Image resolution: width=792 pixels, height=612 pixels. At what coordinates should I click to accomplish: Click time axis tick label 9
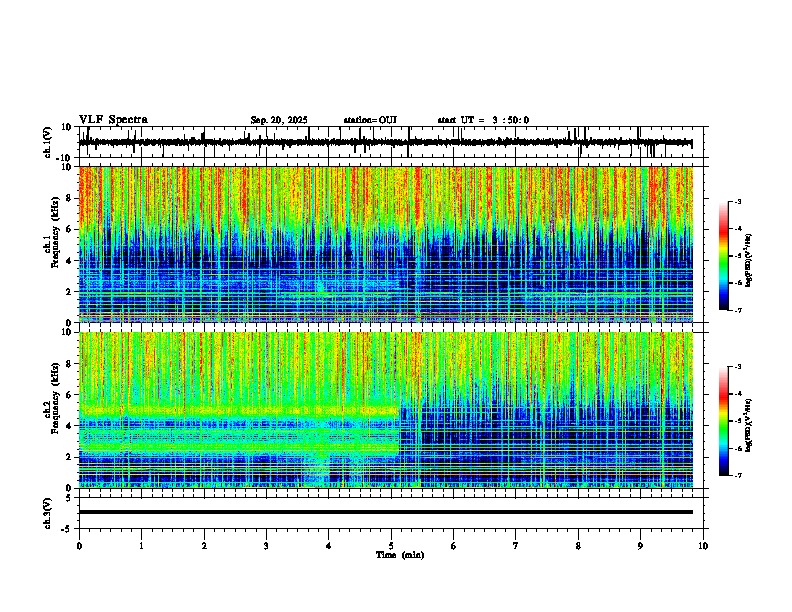click(x=640, y=546)
